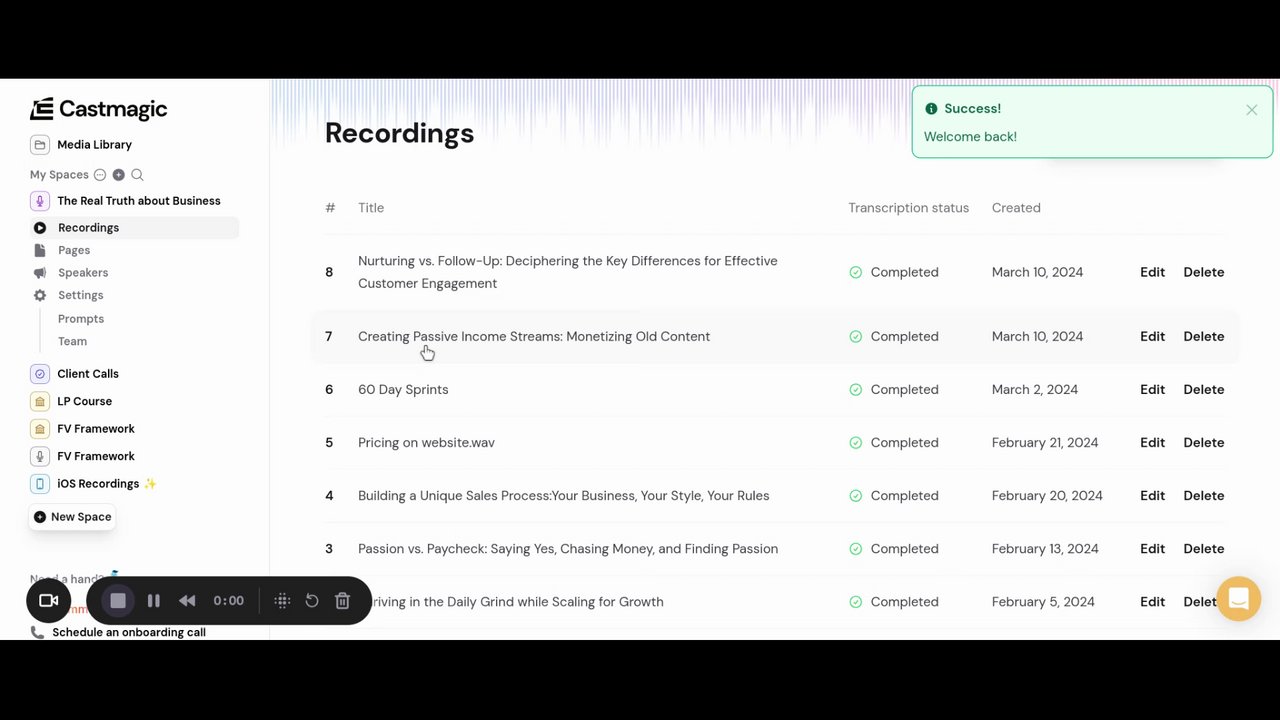Go to Recordings in the sidebar
1280x720 pixels.
click(x=88, y=228)
